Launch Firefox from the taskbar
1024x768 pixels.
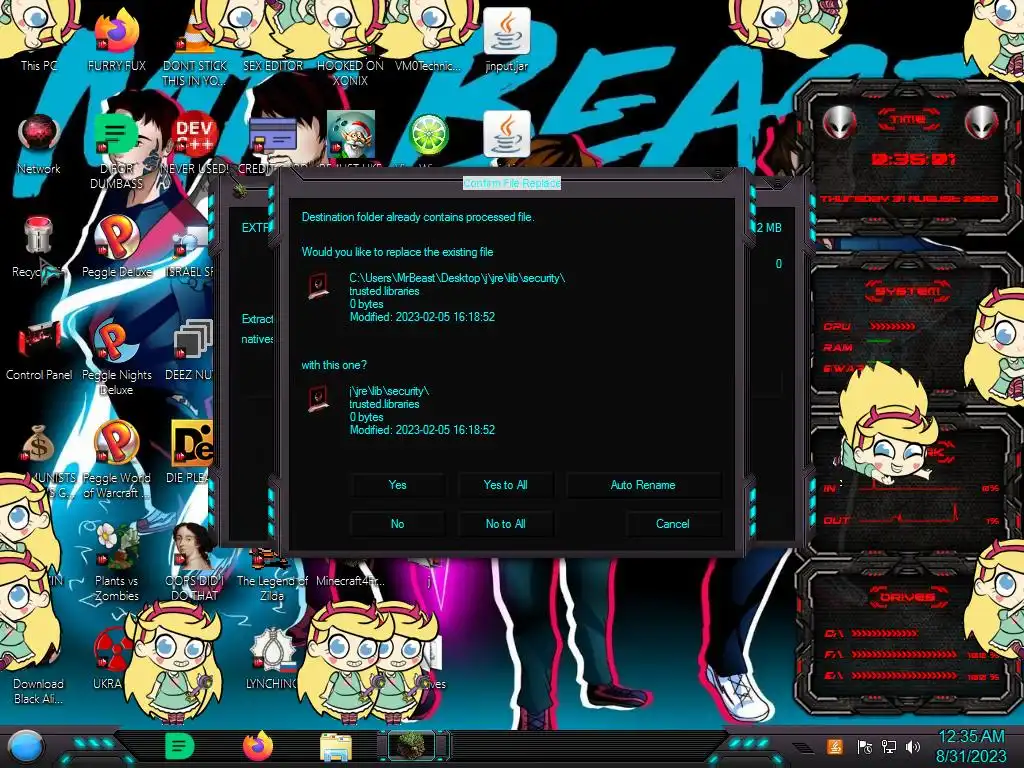[x=258, y=746]
